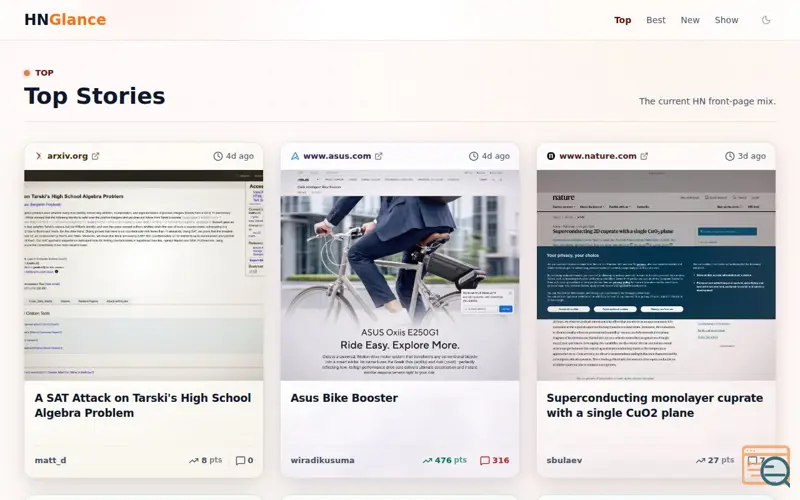Image resolution: width=800 pixels, height=500 pixels.
Task: Open 'A SAT Attack on Tarski's' story title
Action: point(143,405)
